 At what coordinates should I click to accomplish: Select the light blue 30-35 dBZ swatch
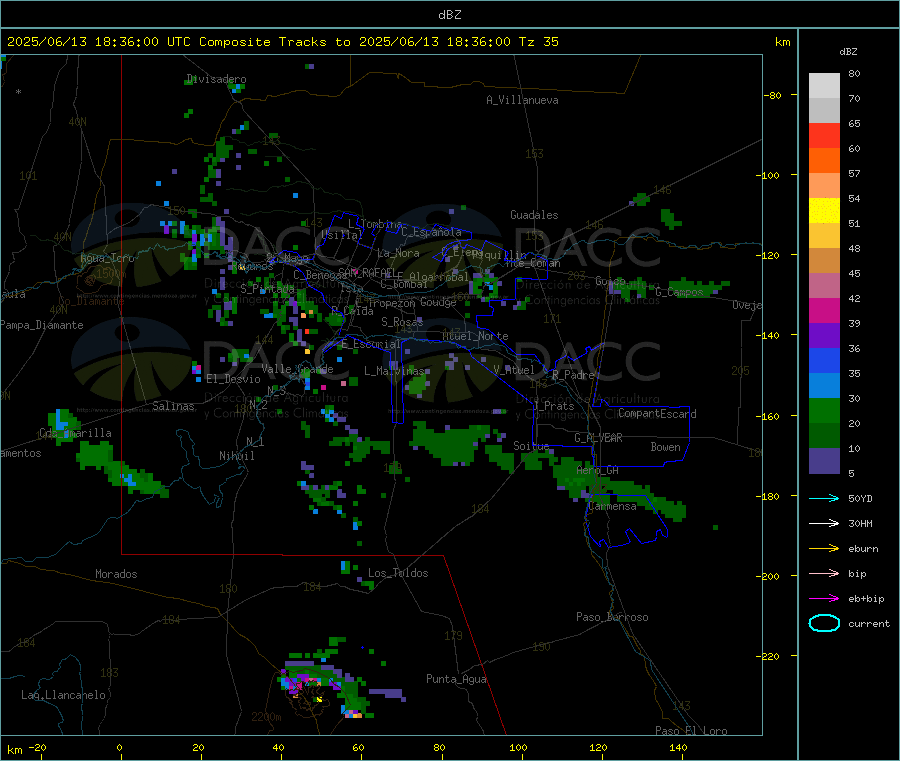tap(824, 386)
